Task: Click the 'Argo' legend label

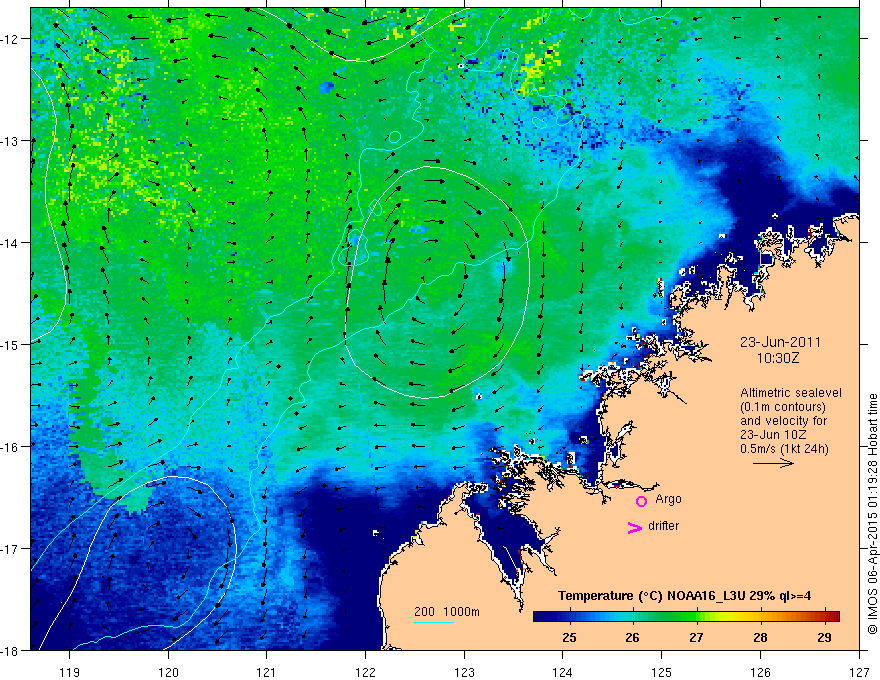Action: (668, 499)
